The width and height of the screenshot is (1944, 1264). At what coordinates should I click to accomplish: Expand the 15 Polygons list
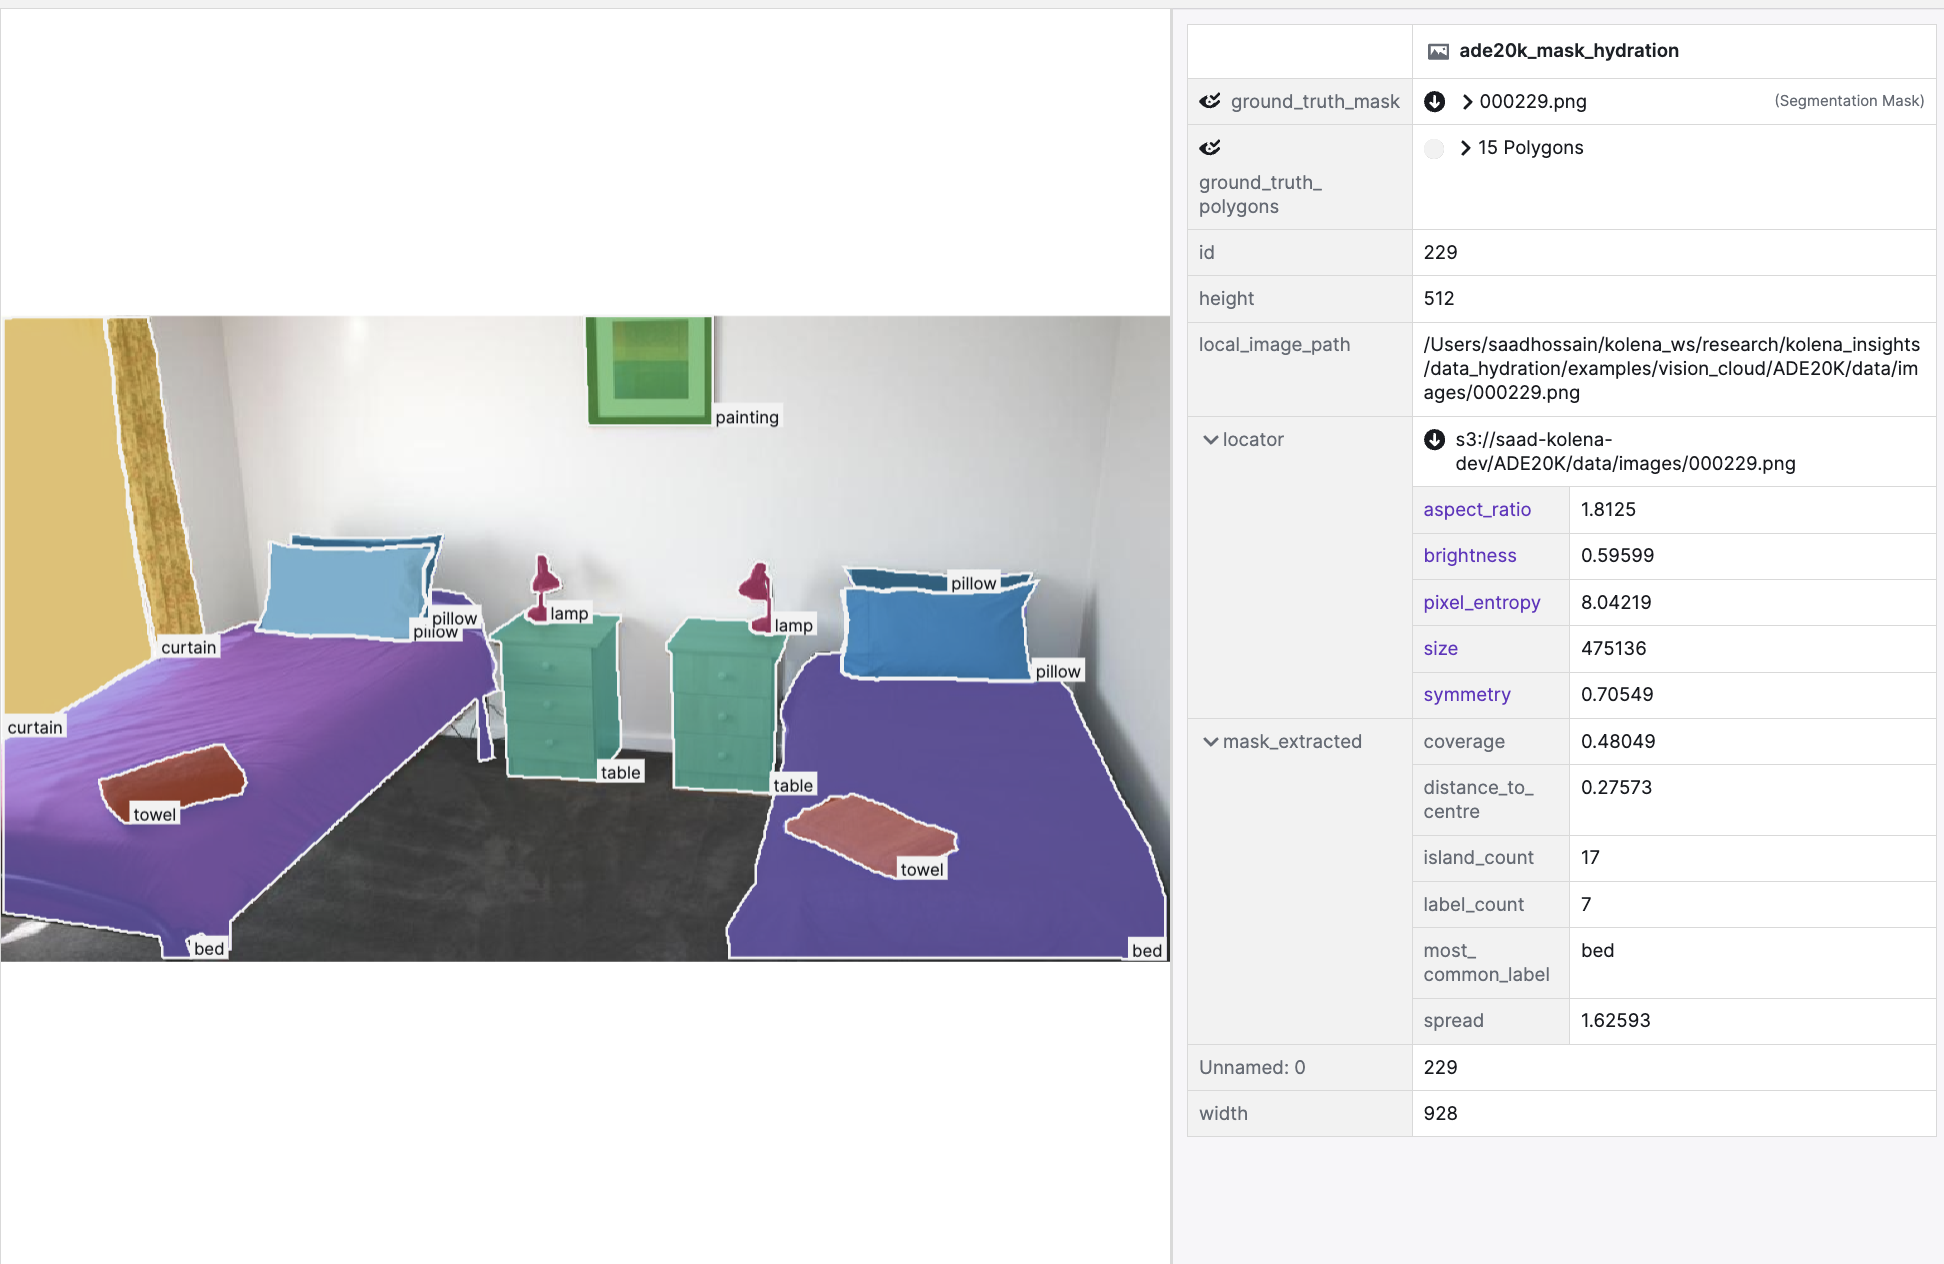coord(1466,148)
